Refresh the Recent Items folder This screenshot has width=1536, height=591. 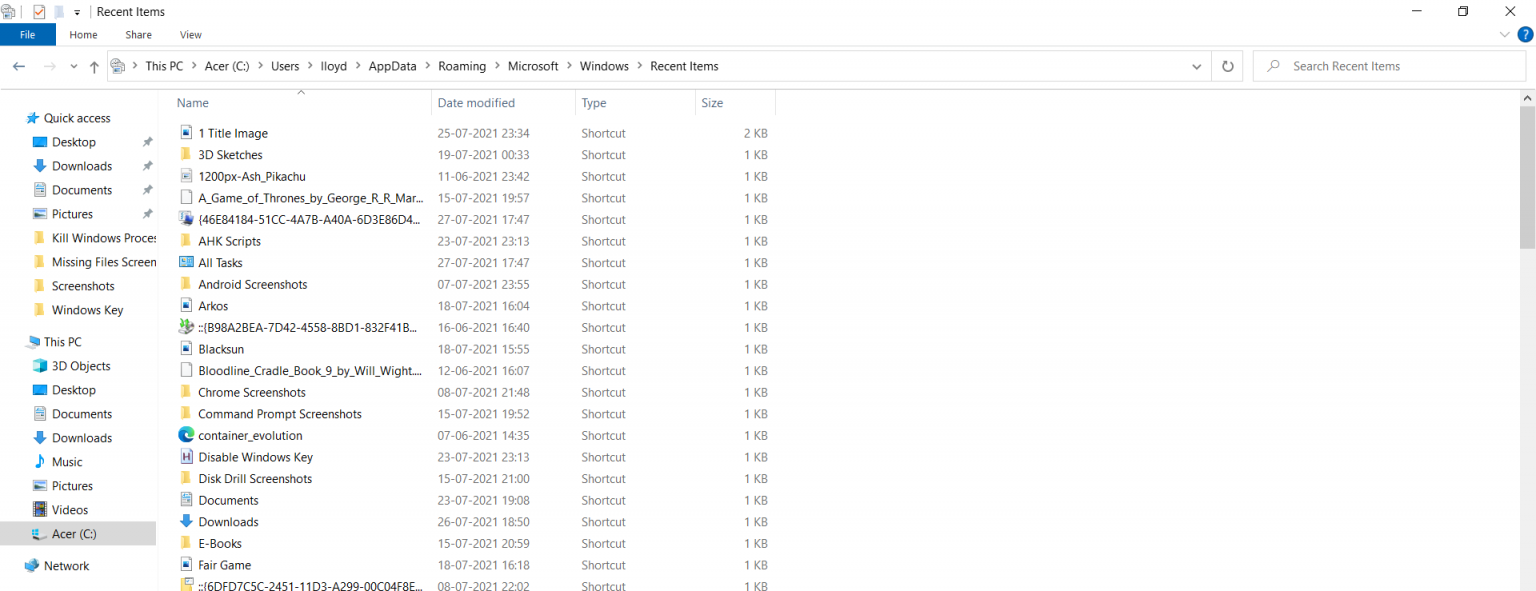pyautogui.click(x=1227, y=65)
